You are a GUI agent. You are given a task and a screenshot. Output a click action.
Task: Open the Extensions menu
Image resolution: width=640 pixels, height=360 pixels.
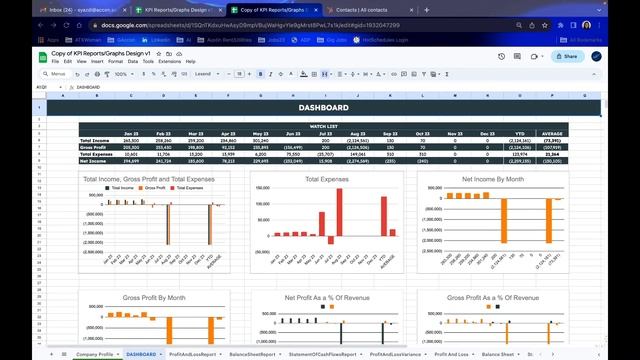pyautogui.click(x=169, y=62)
